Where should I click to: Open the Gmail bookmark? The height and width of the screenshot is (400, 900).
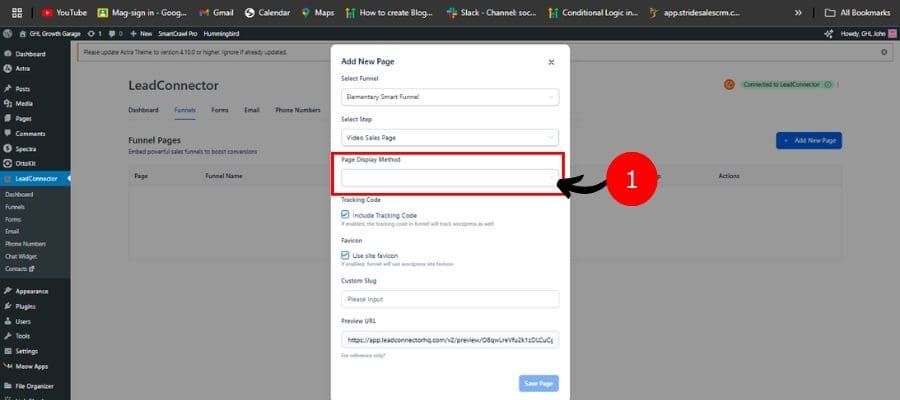point(216,13)
